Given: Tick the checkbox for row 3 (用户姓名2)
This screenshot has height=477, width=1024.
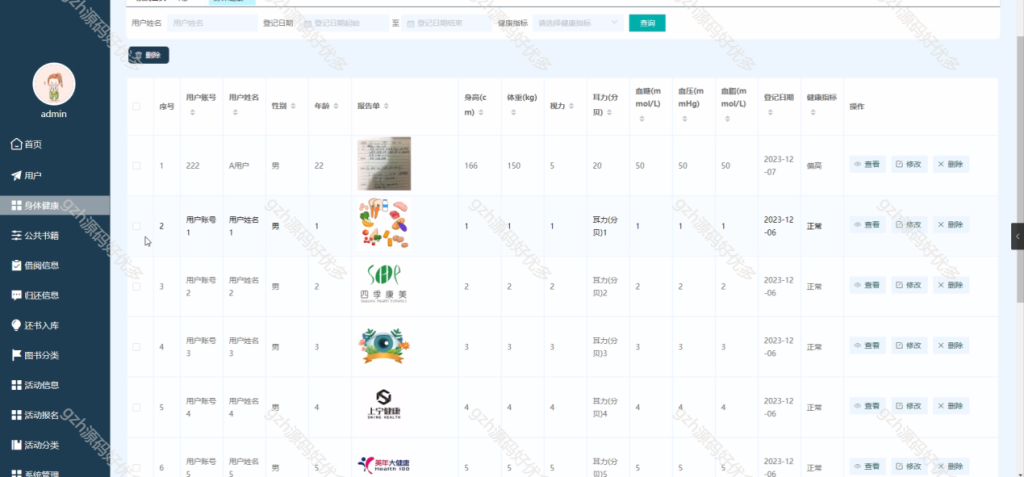Looking at the screenshot, I should [136, 286].
